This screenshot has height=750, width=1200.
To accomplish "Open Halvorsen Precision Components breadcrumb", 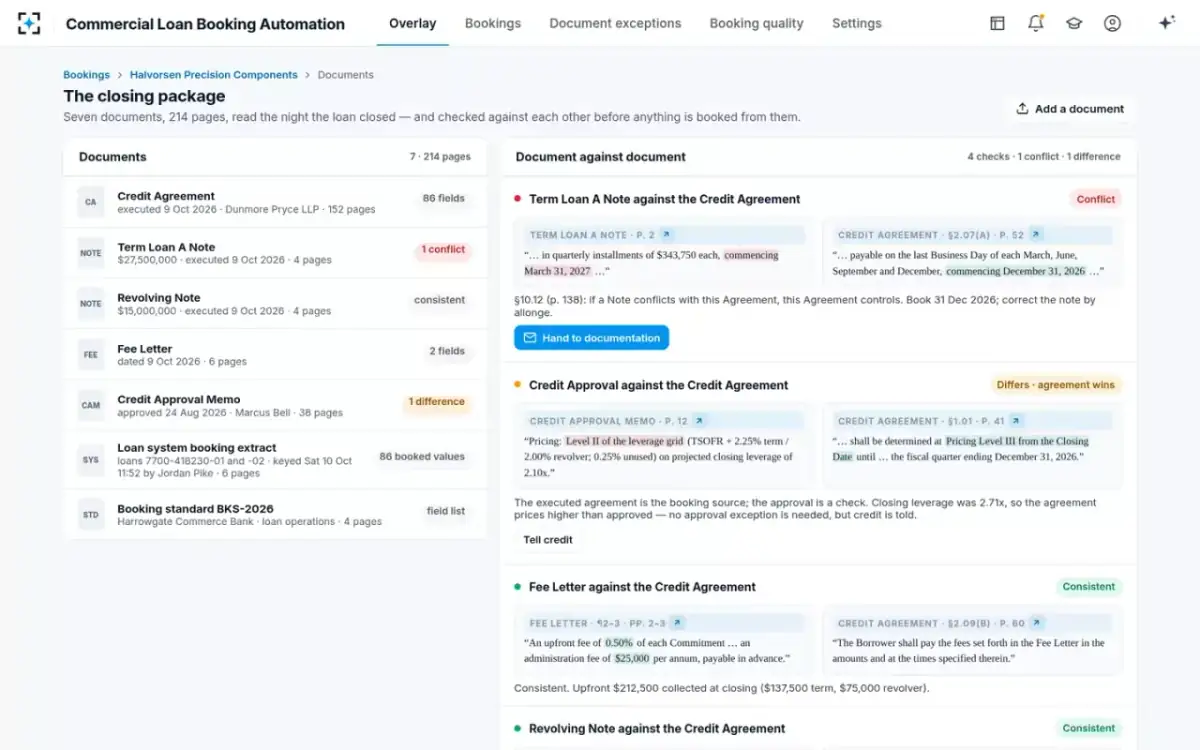I will (214, 75).
